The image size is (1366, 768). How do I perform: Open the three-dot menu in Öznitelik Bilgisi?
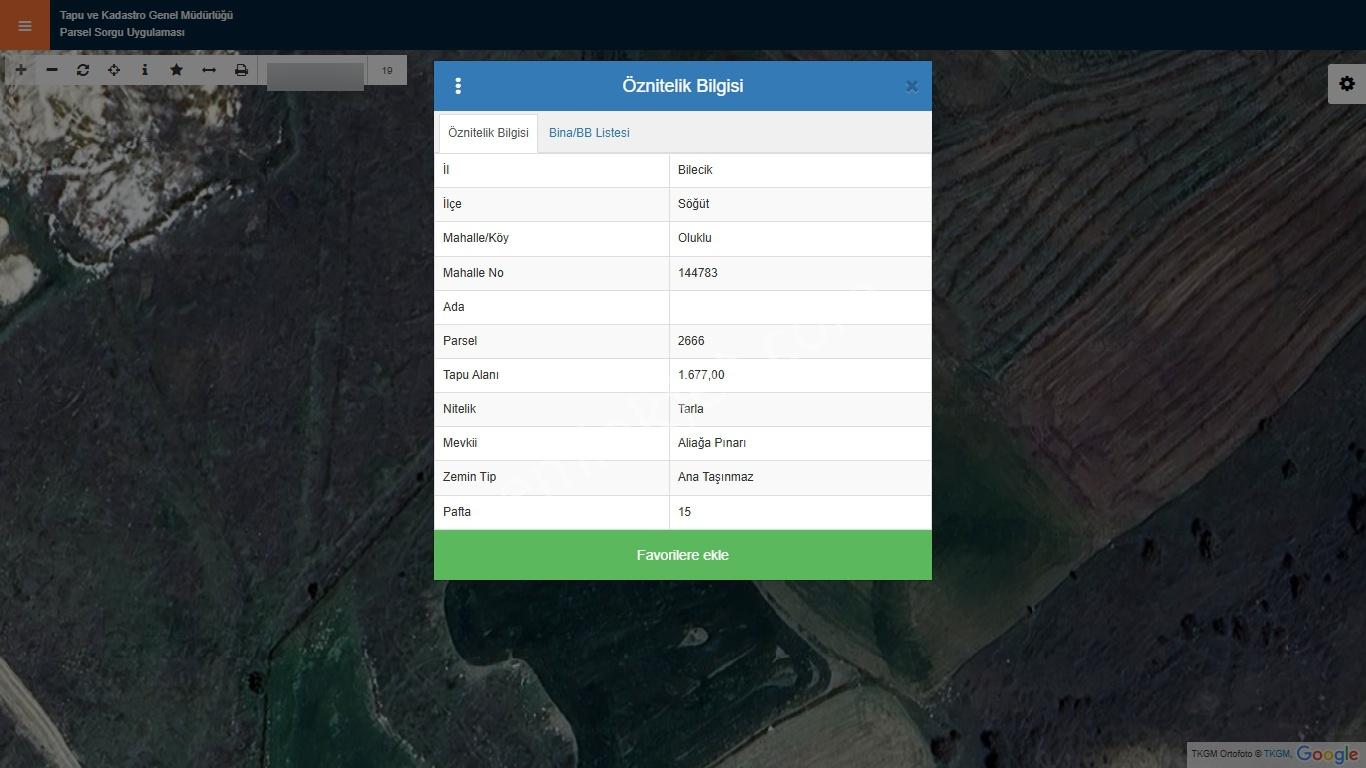[458, 86]
